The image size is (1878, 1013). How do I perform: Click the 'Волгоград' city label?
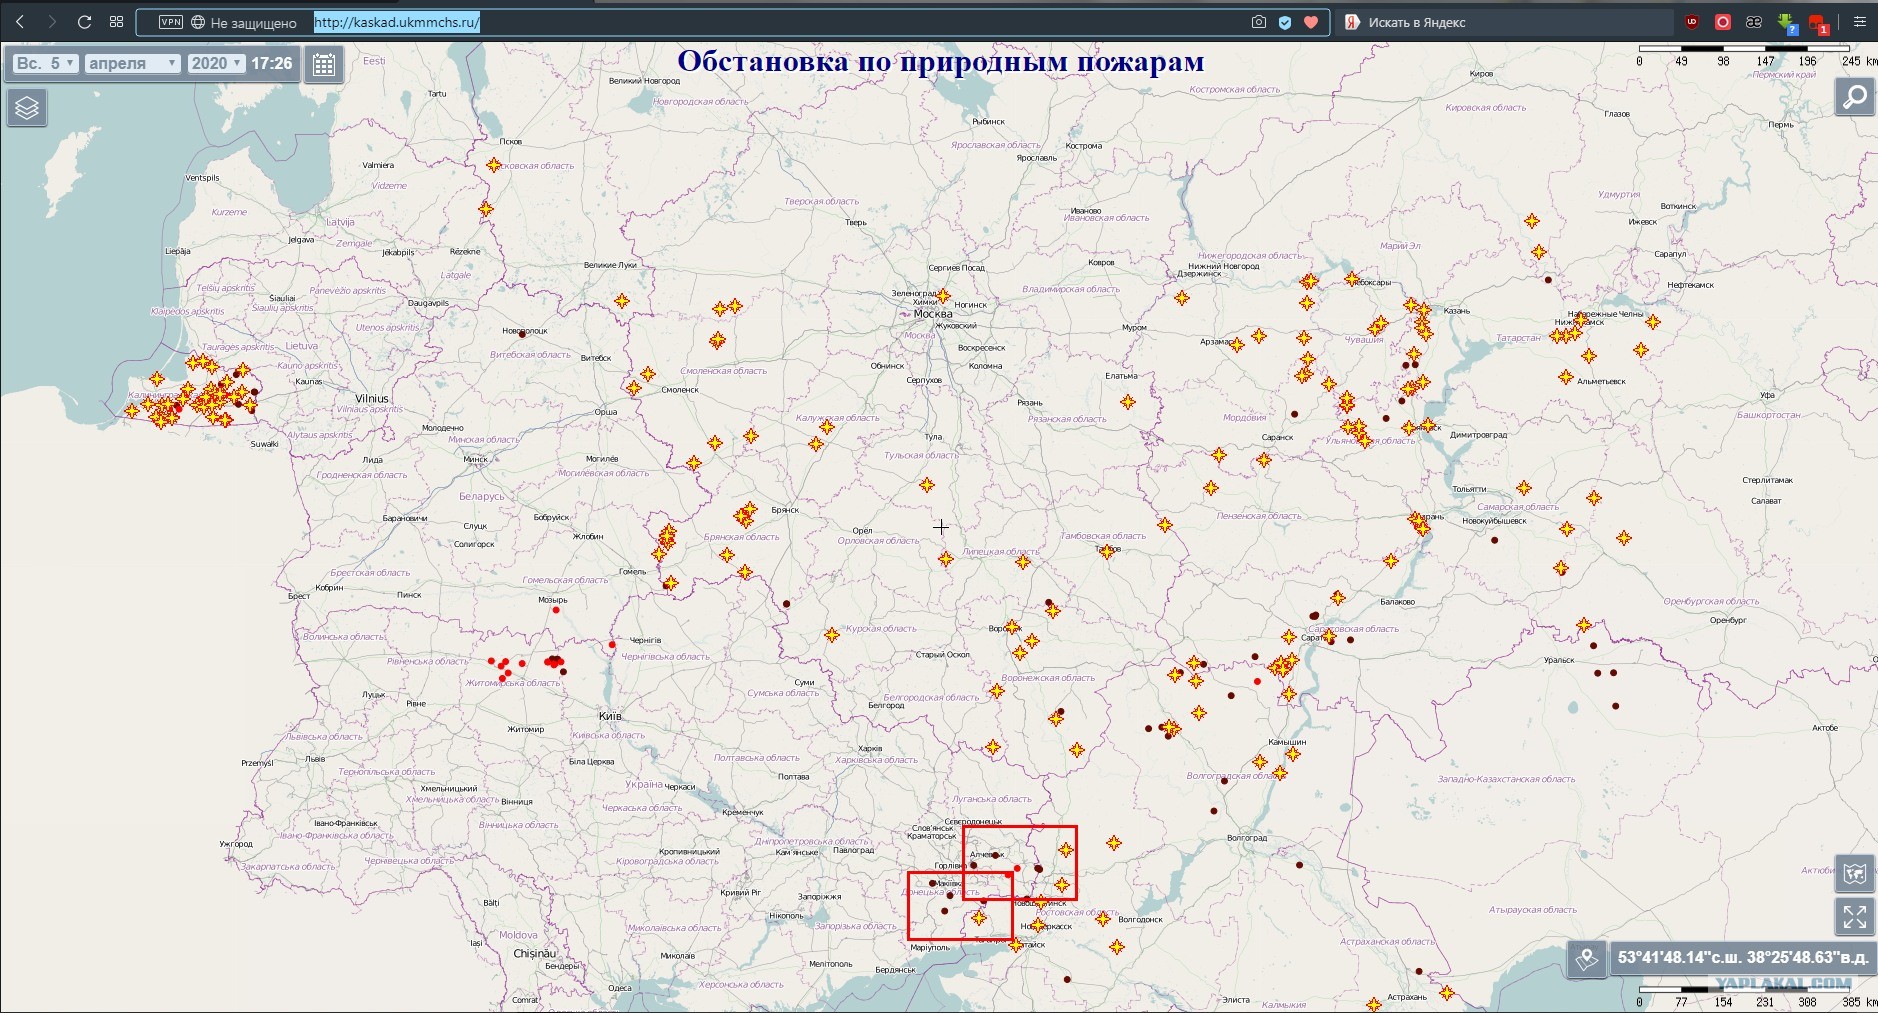(x=1246, y=838)
